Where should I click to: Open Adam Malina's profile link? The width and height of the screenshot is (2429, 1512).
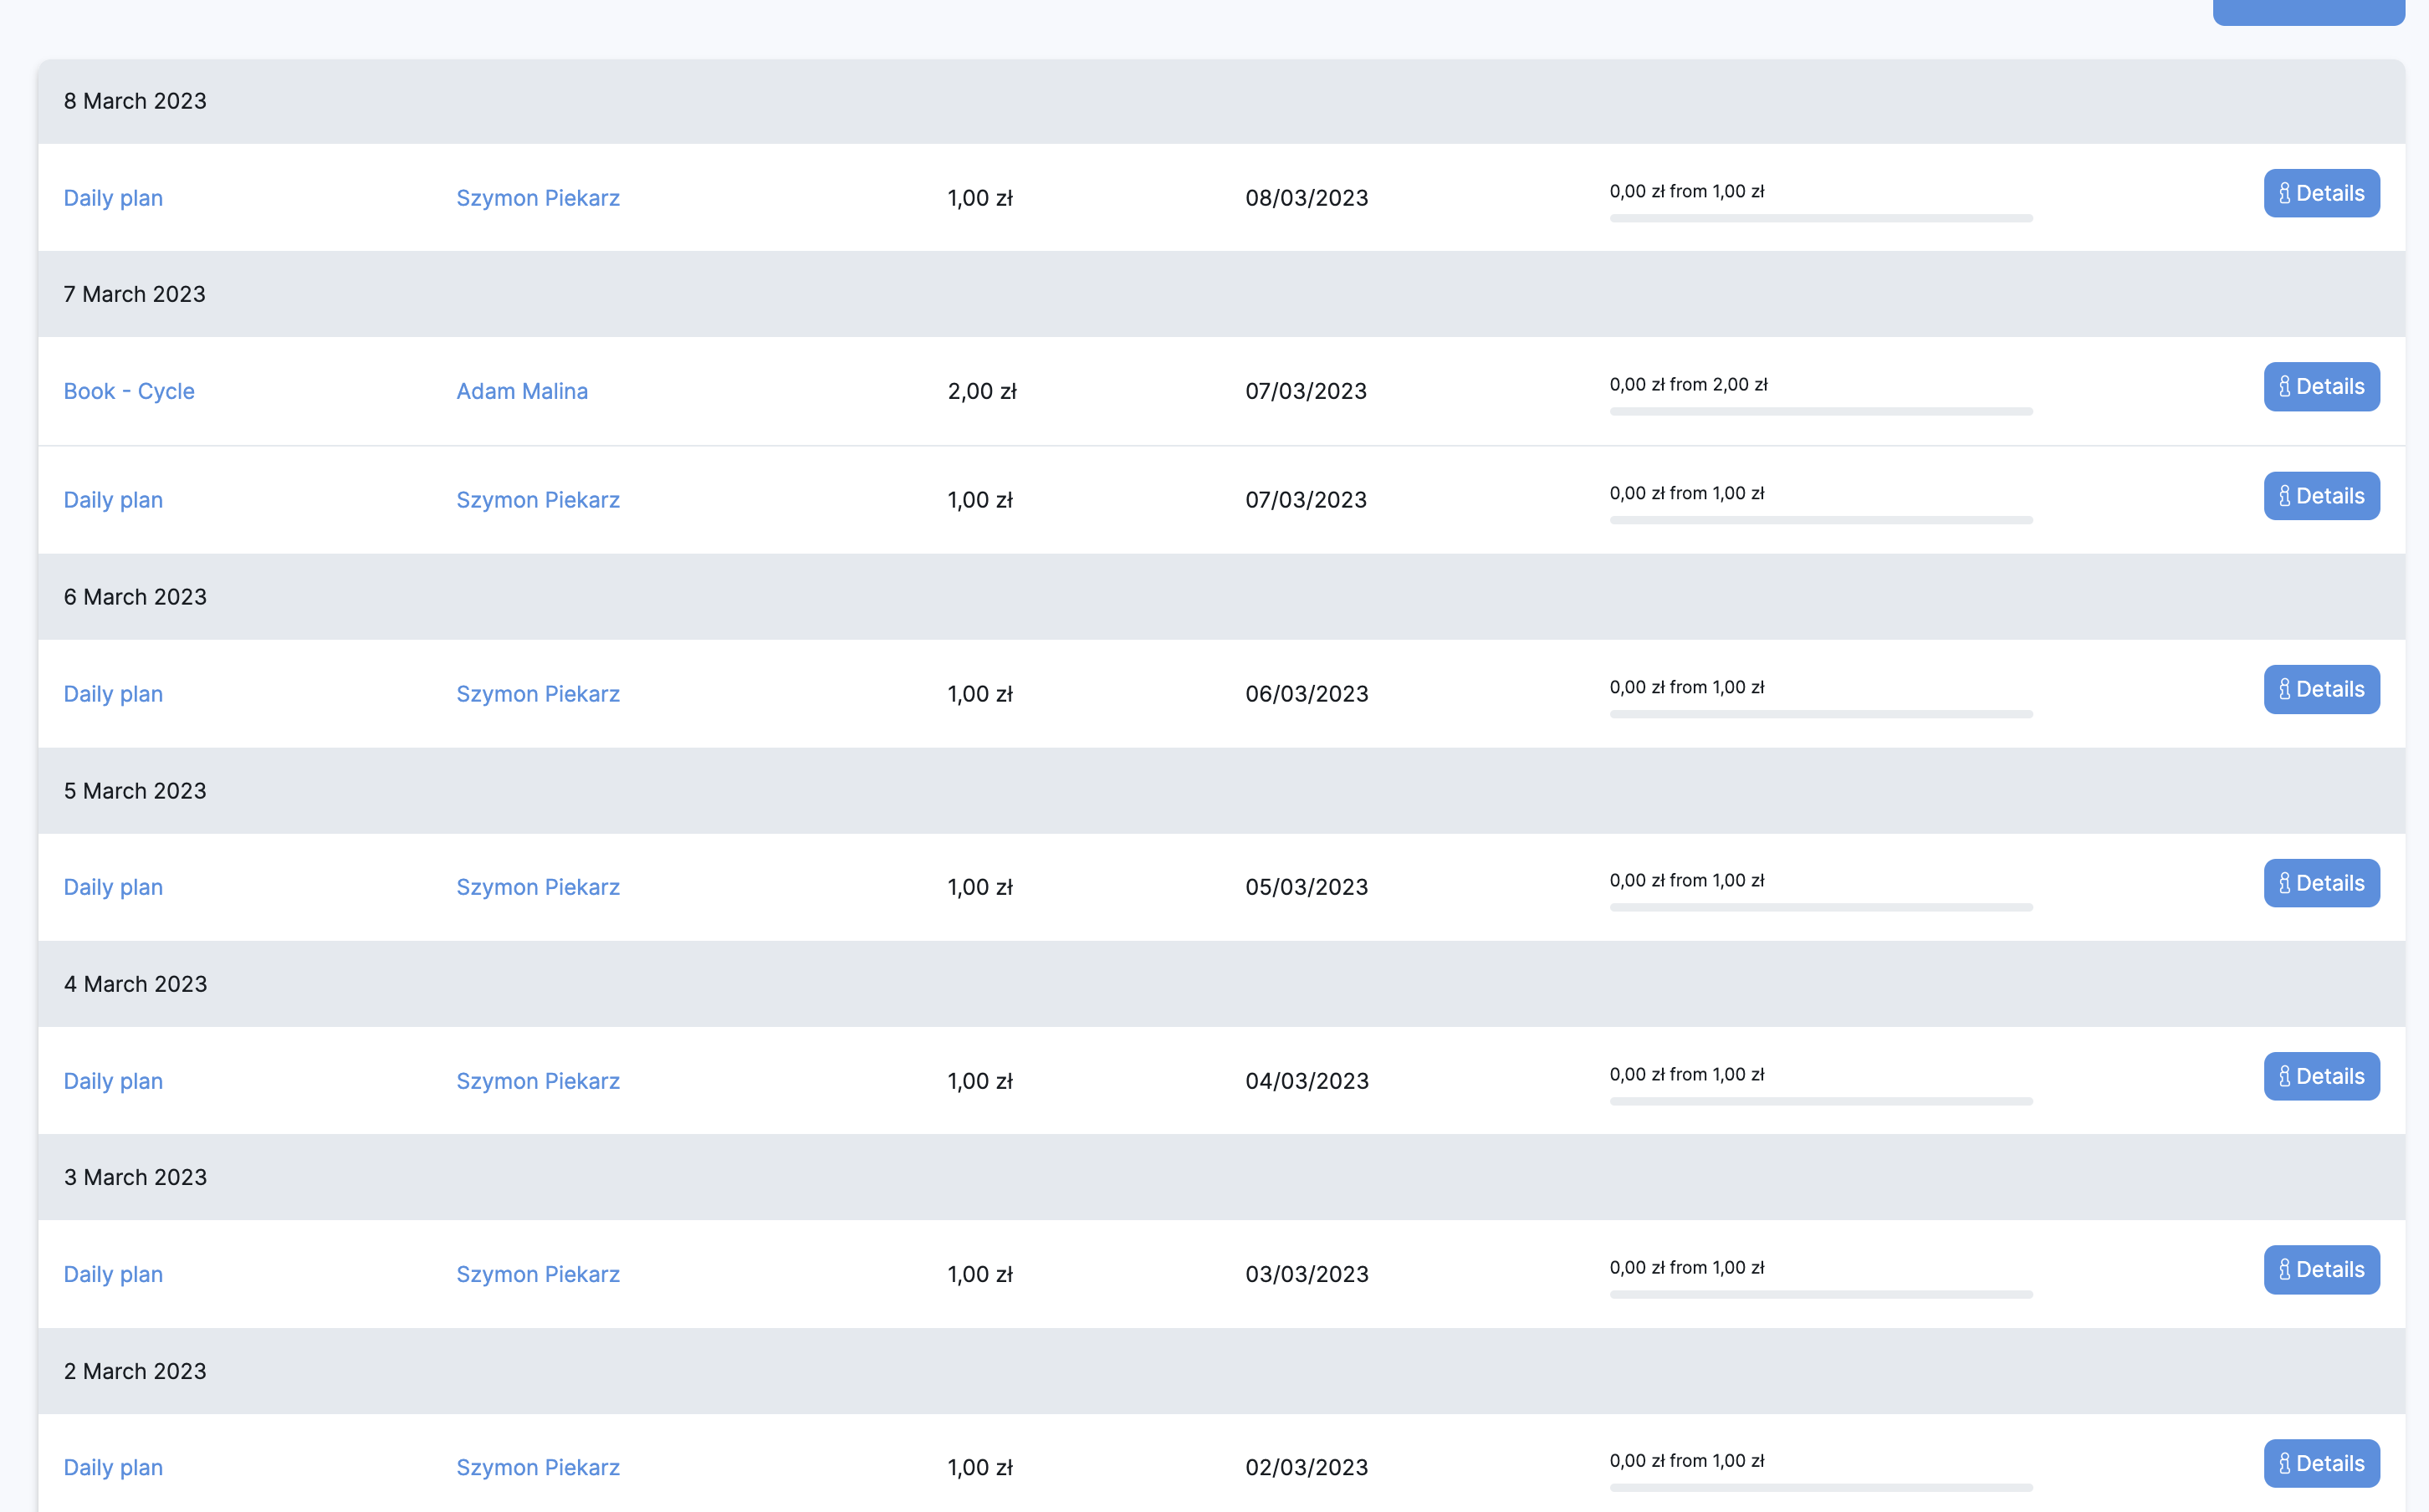click(522, 391)
